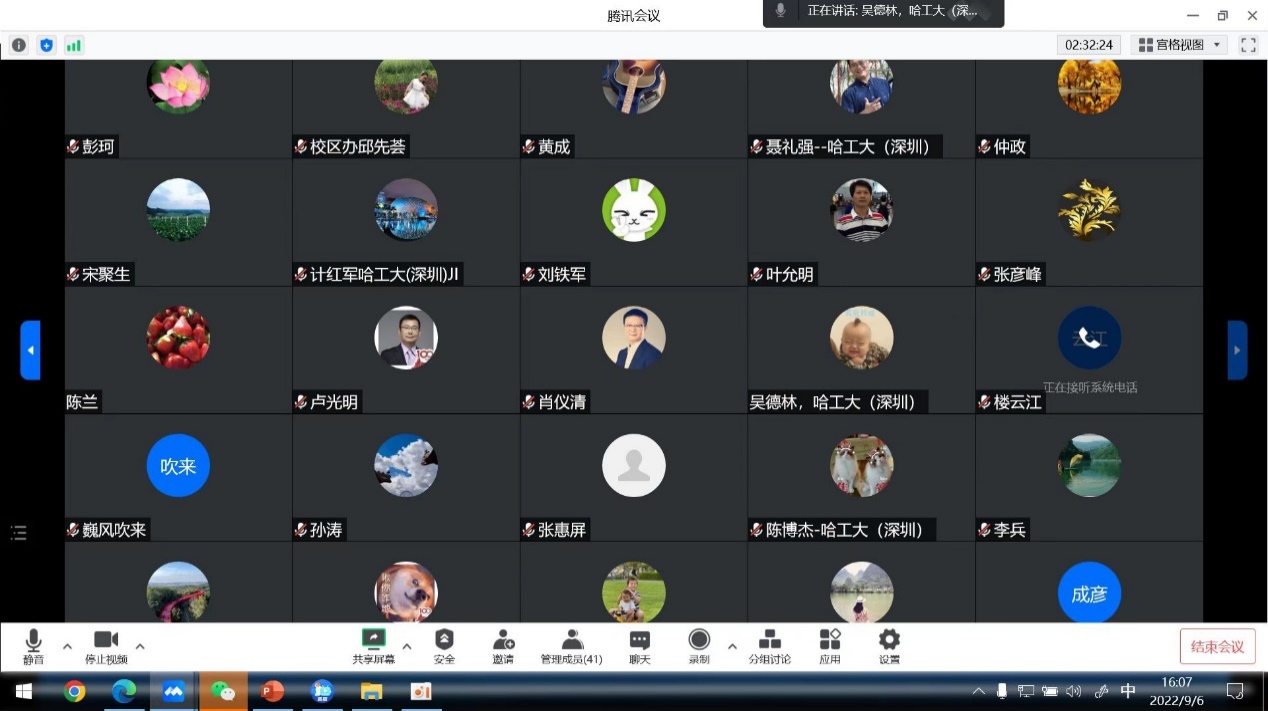Toggle the 录制 recording button
This screenshot has height=711, width=1268.
point(699,641)
